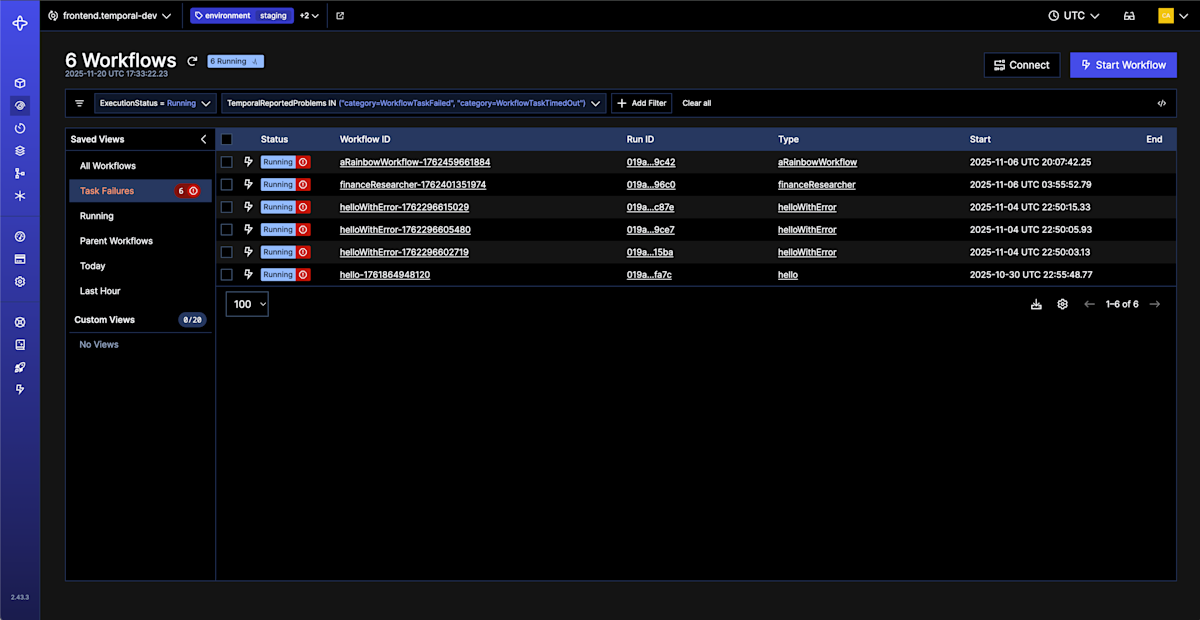Toggle the raw query code icon
Screen dimensions: 1200x620
[x=1161, y=103]
